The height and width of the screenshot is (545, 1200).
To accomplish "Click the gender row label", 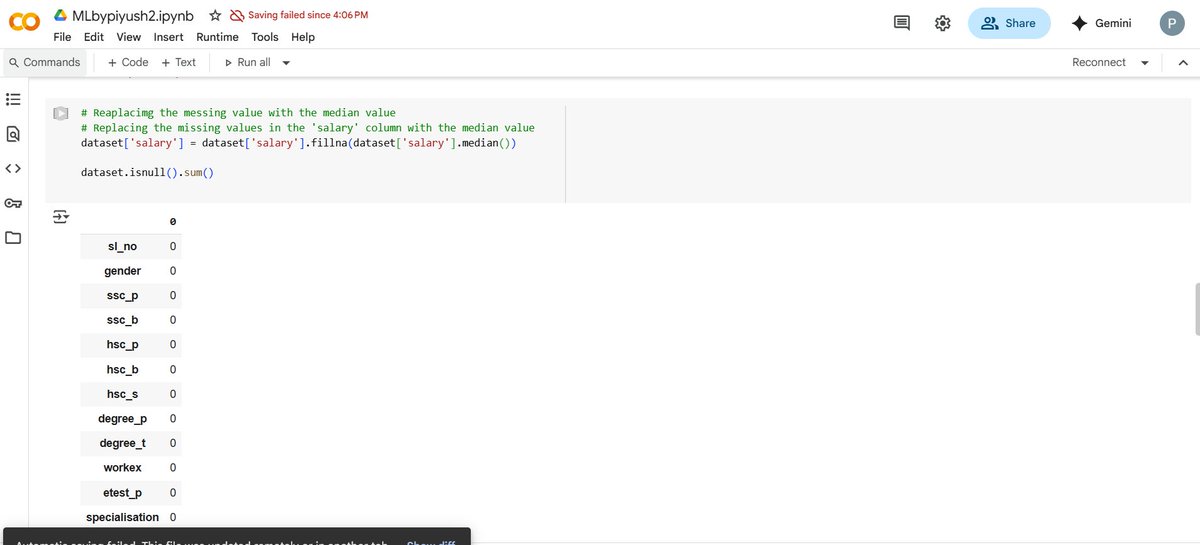I will click(x=123, y=271).
